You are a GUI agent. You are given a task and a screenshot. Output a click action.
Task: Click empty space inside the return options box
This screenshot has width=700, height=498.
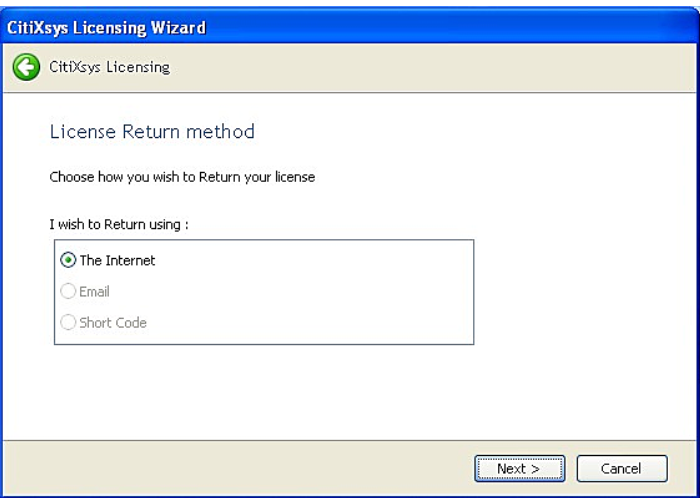(x=312, y=292)
